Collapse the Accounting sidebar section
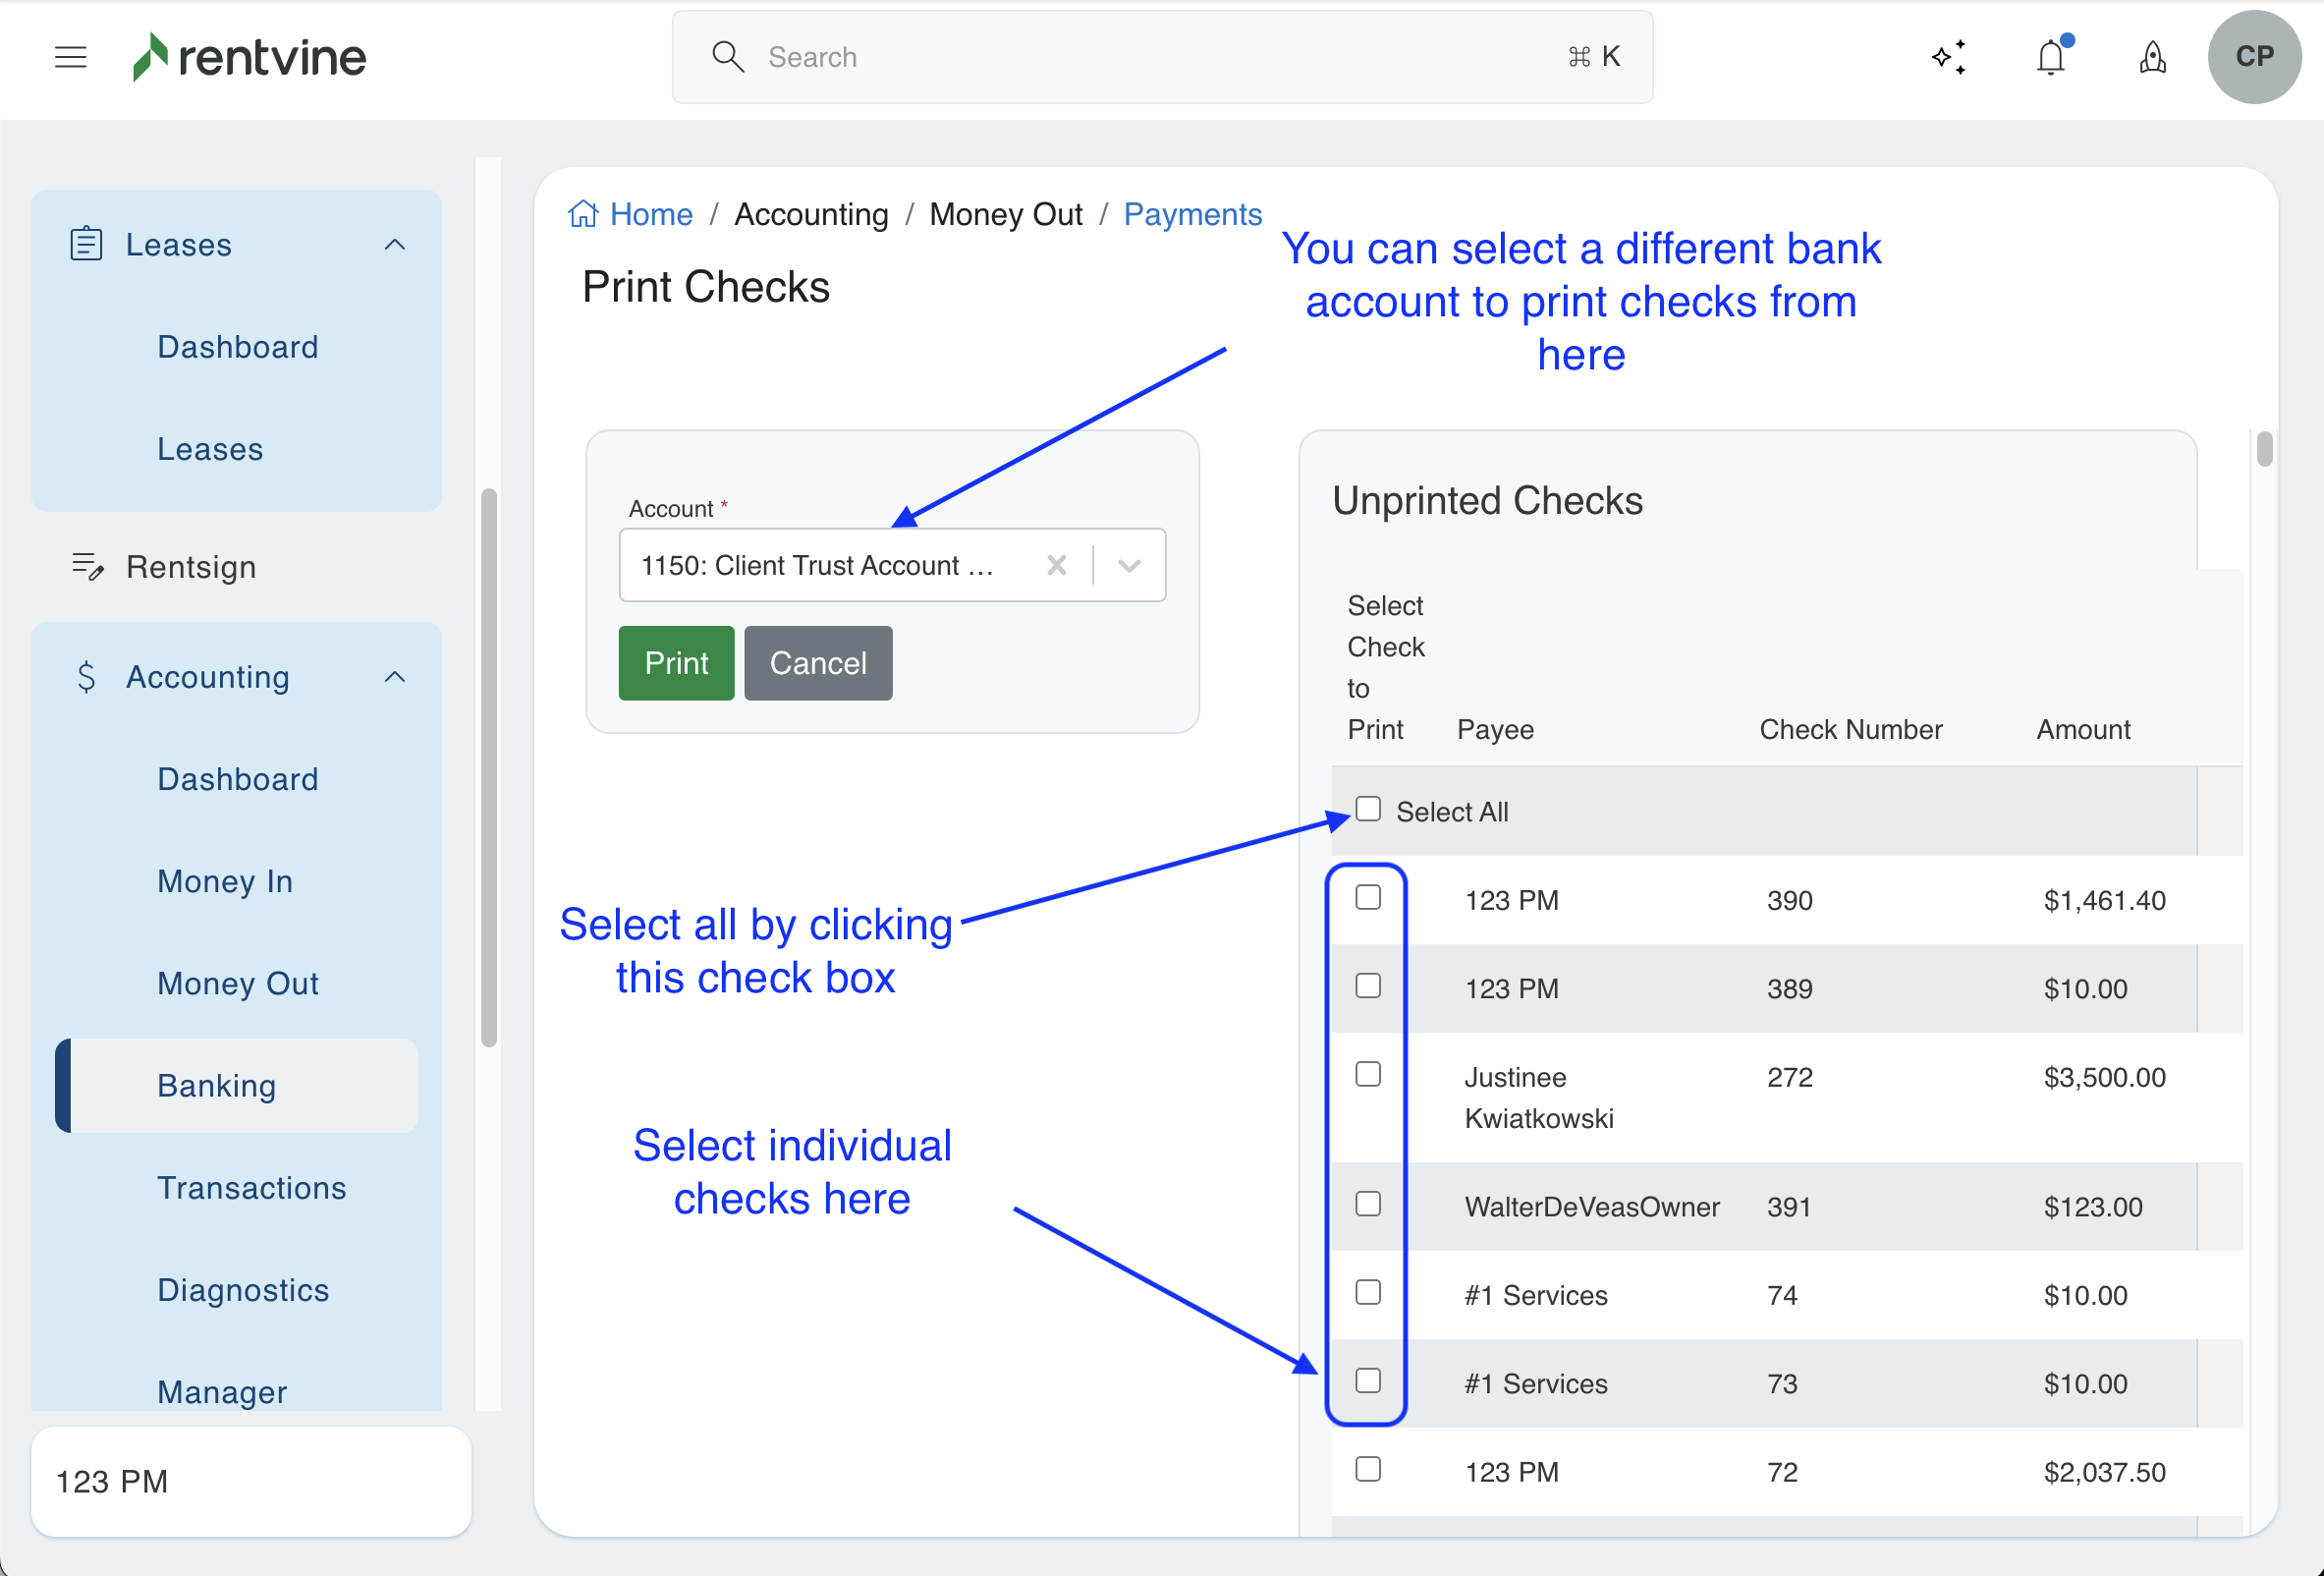The width and height of the screenshot is (2324, 1576). pyautogui.click(x=395, y=677)
